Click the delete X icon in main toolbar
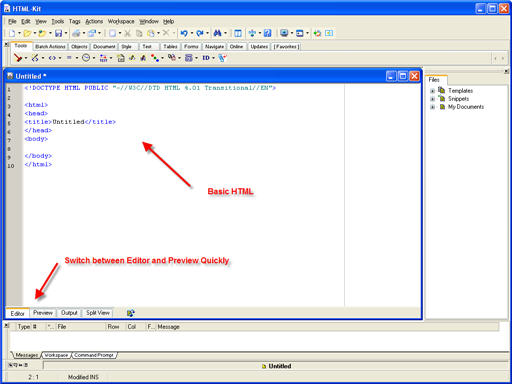This screenshot has width=512, height=384. tap(166, 33)
